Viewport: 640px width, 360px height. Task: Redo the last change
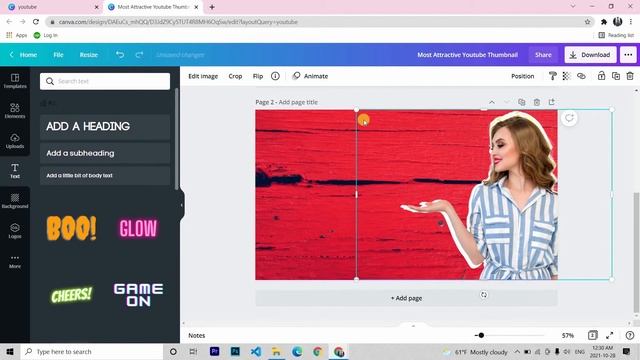point(139,54)
